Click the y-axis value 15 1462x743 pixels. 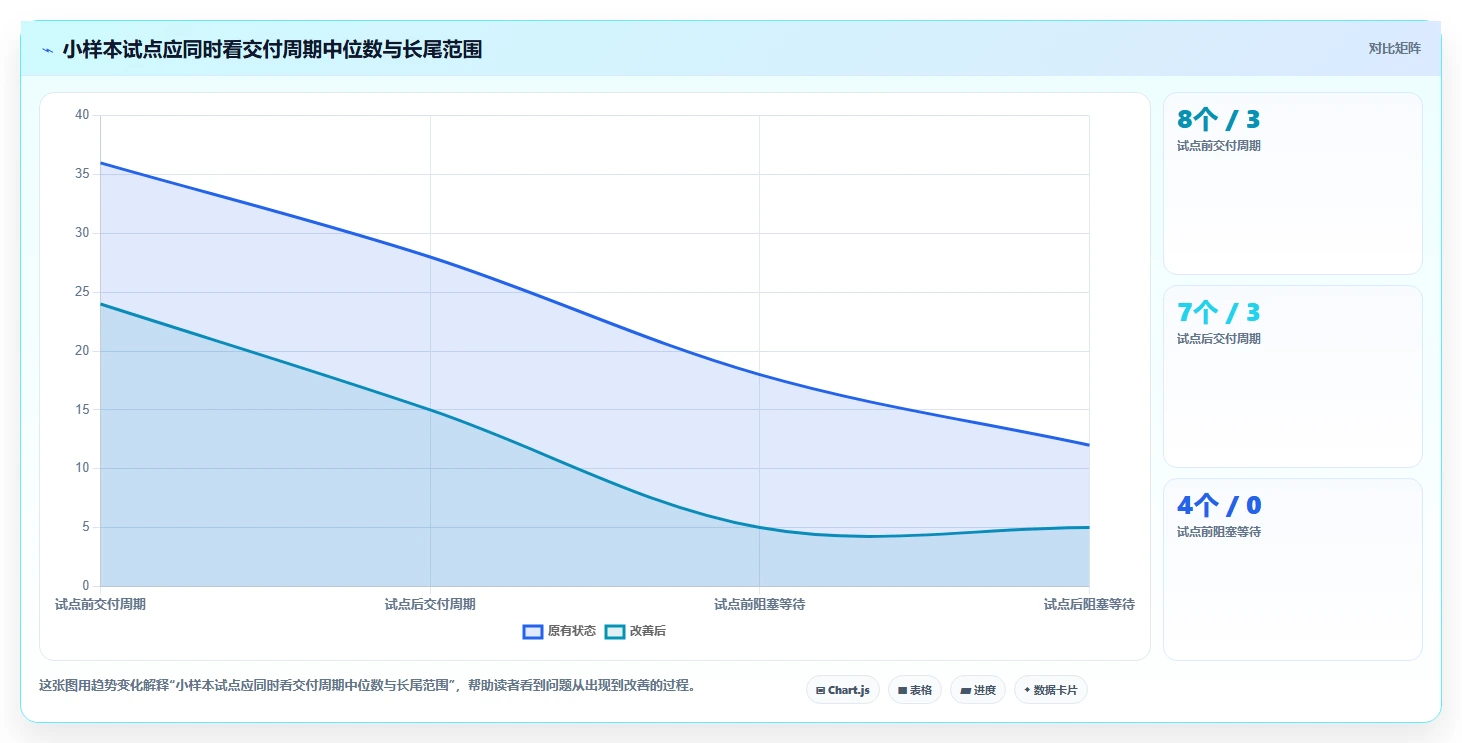click(x=82, y=409)
